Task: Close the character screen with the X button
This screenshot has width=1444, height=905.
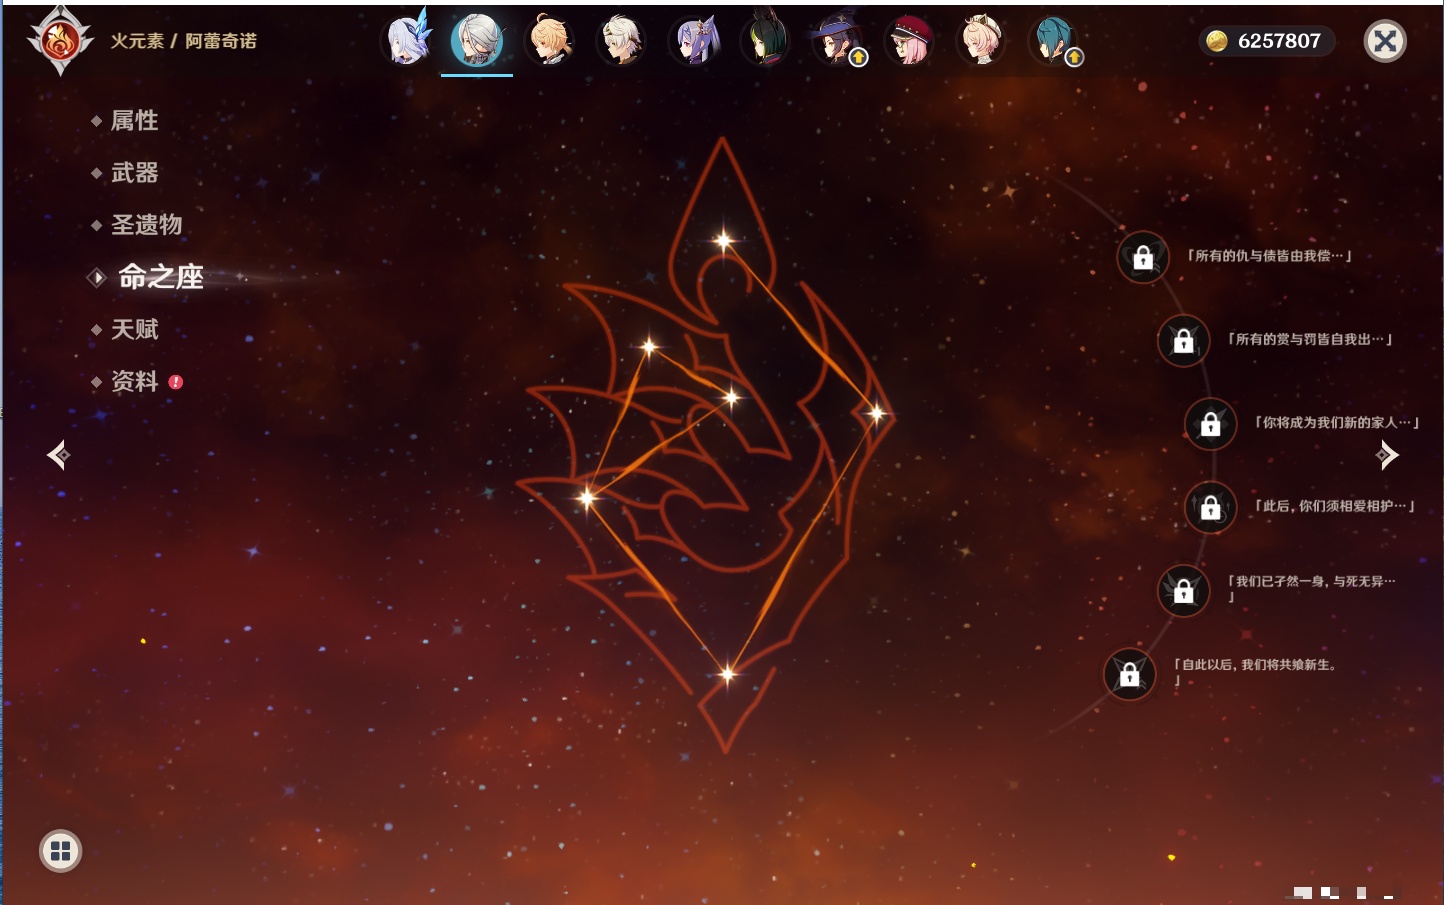Action: point(1385,41)
